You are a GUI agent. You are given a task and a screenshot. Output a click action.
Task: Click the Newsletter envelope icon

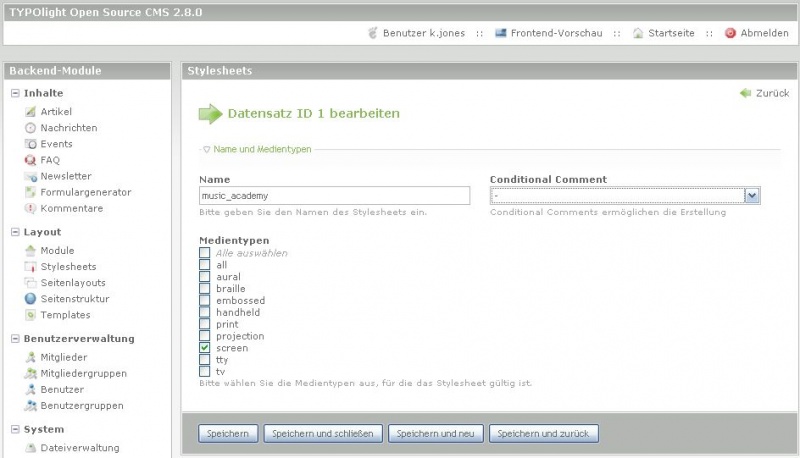click(x=30, y=176)
